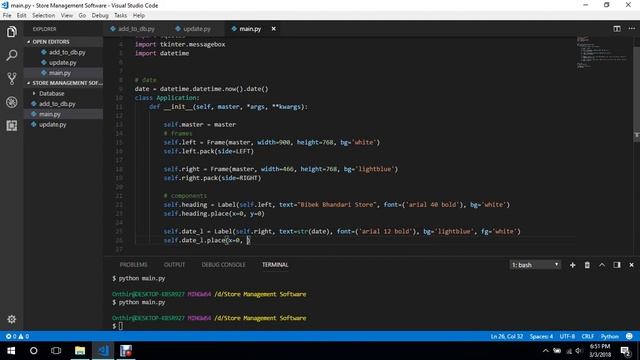The height and width of the screenshot is (360, 640).
Task: Switch to the add_to_db.py editor tab
Action: (x=136, y=29)
